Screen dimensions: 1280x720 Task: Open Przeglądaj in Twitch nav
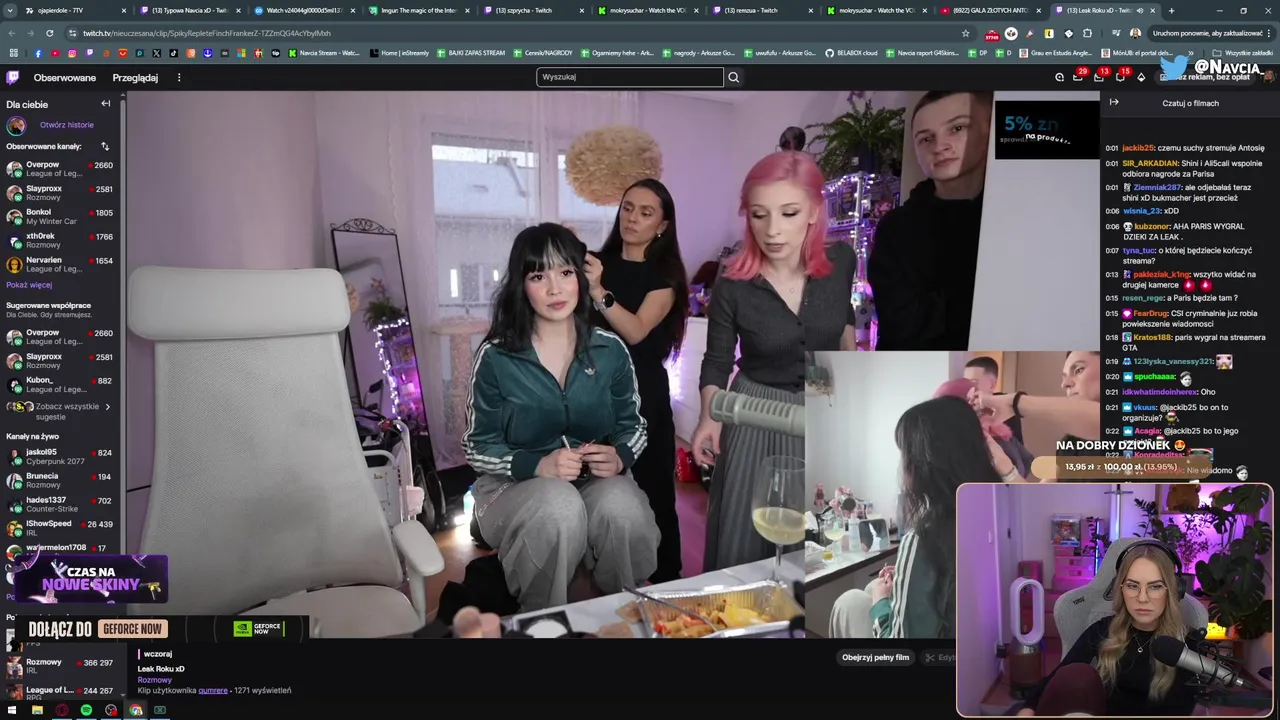coord(135,77)
